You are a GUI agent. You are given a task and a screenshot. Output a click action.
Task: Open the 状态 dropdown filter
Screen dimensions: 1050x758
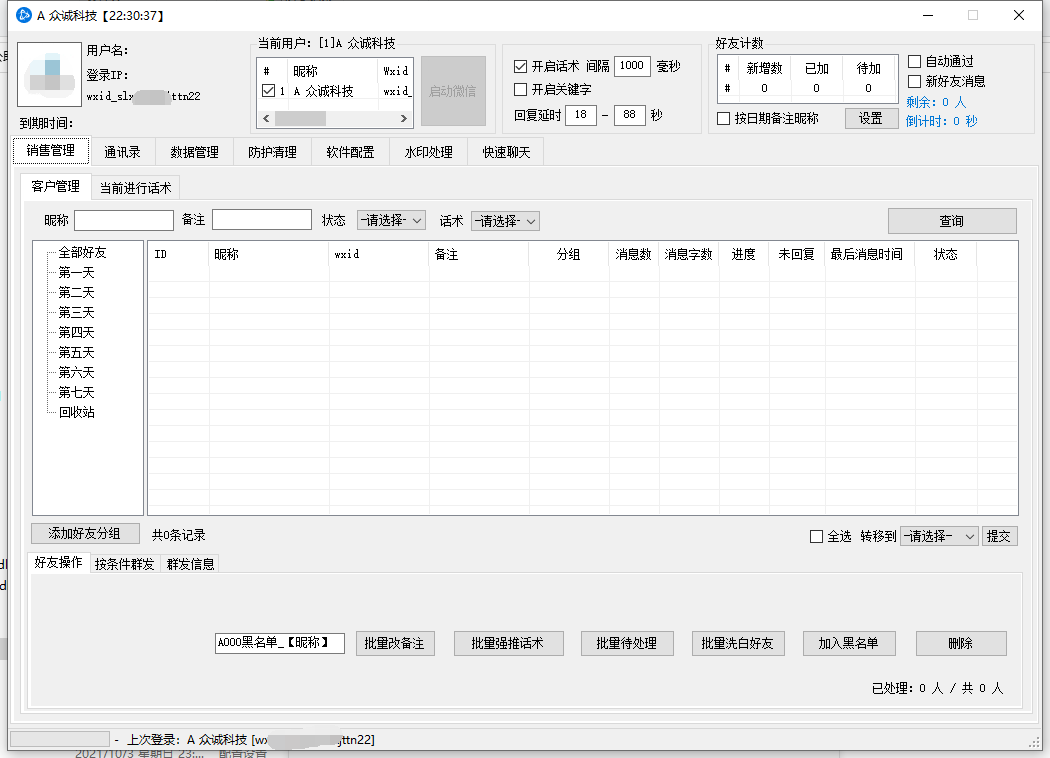(391, 221)
